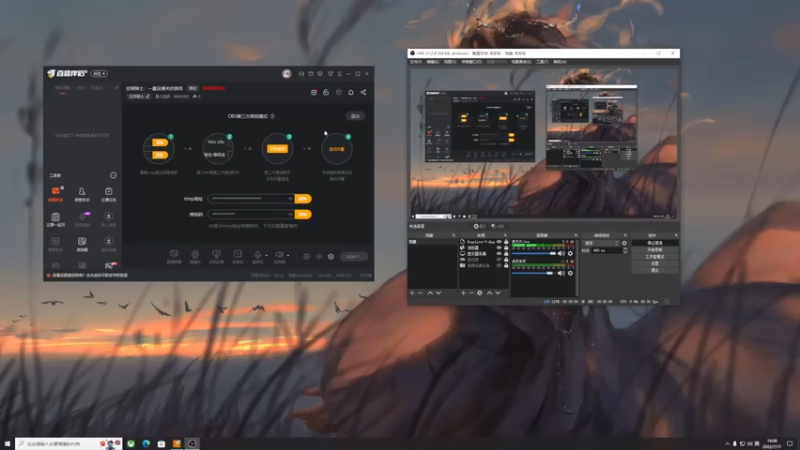Open dock options icon on OBS controls panel header
The height and width of the screenshot is (450, 800).
coord(676,236)
